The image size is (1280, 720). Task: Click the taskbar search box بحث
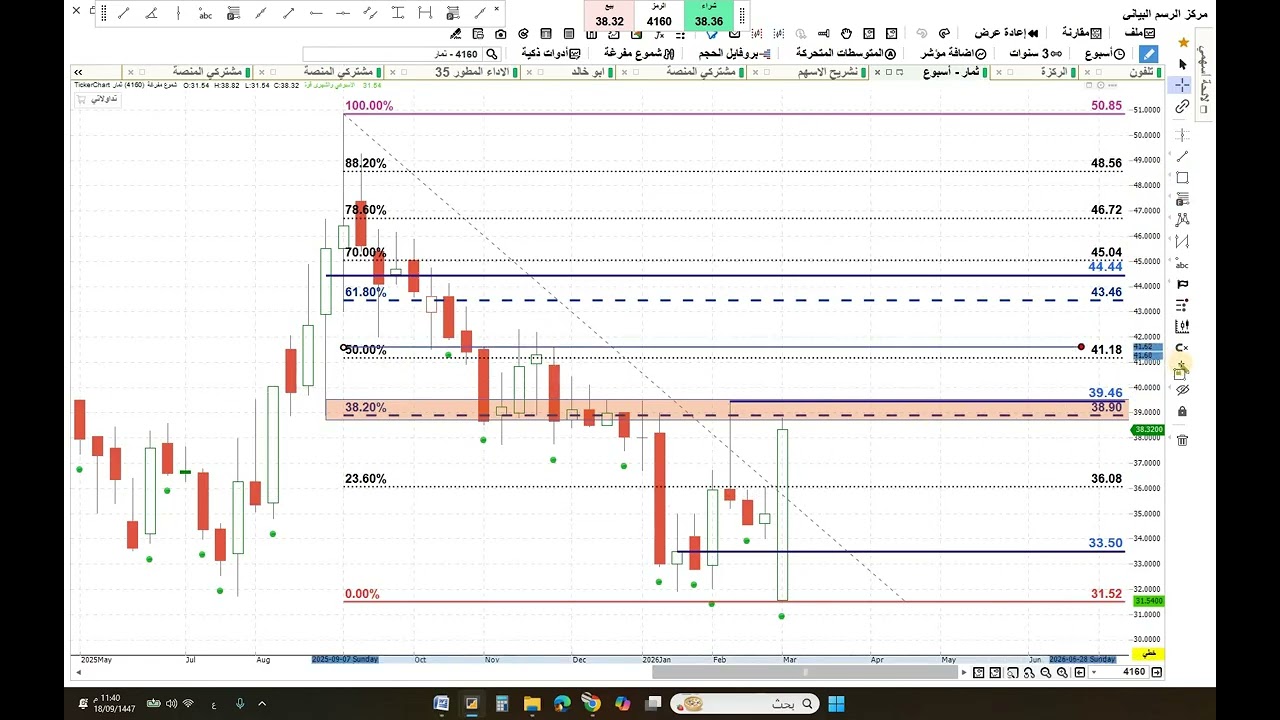point(745,704)
